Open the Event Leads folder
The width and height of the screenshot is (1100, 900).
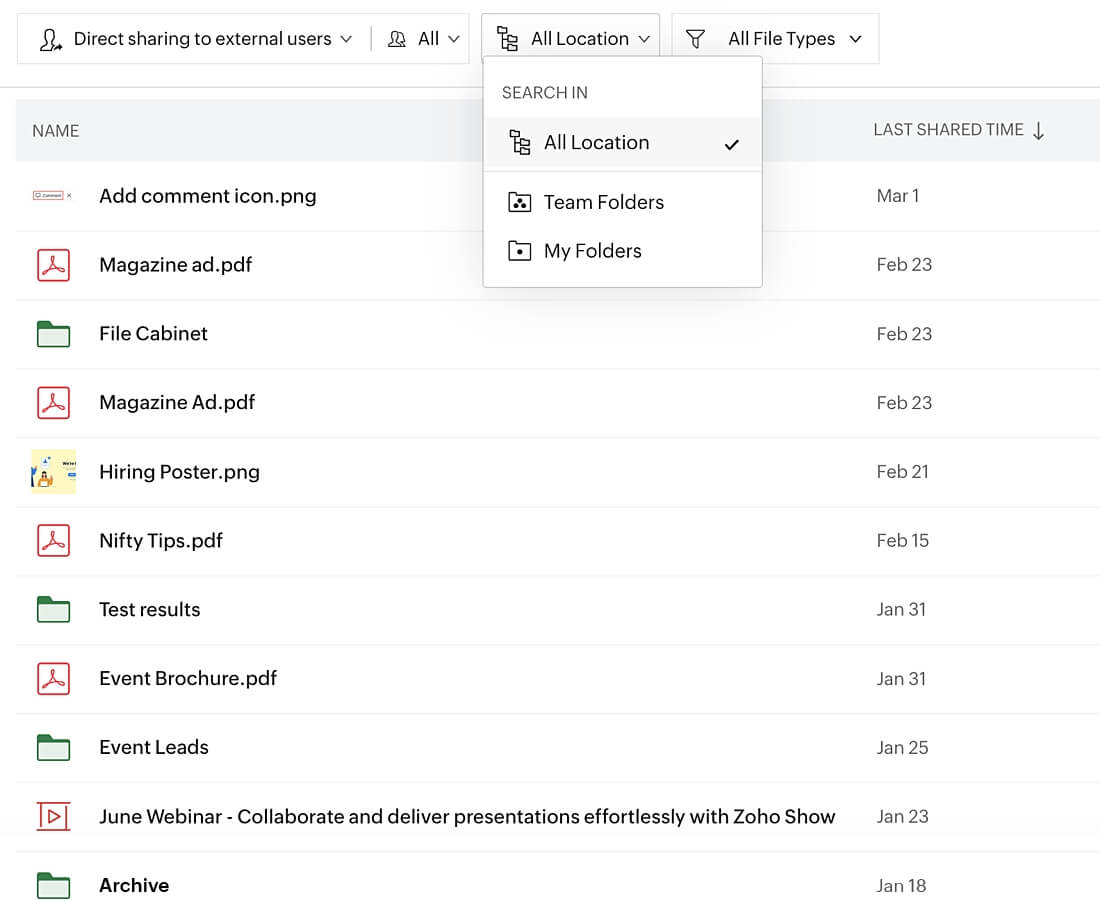[154, 748]
